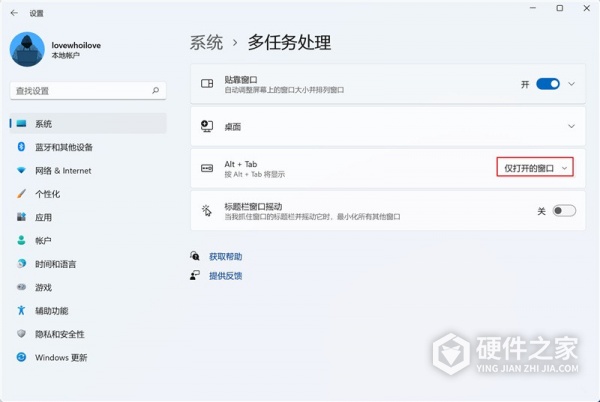This screenshot has height=402, width=600.
Task: Click the Bluetooth icon in sidebar
Action: pos(21,146)
